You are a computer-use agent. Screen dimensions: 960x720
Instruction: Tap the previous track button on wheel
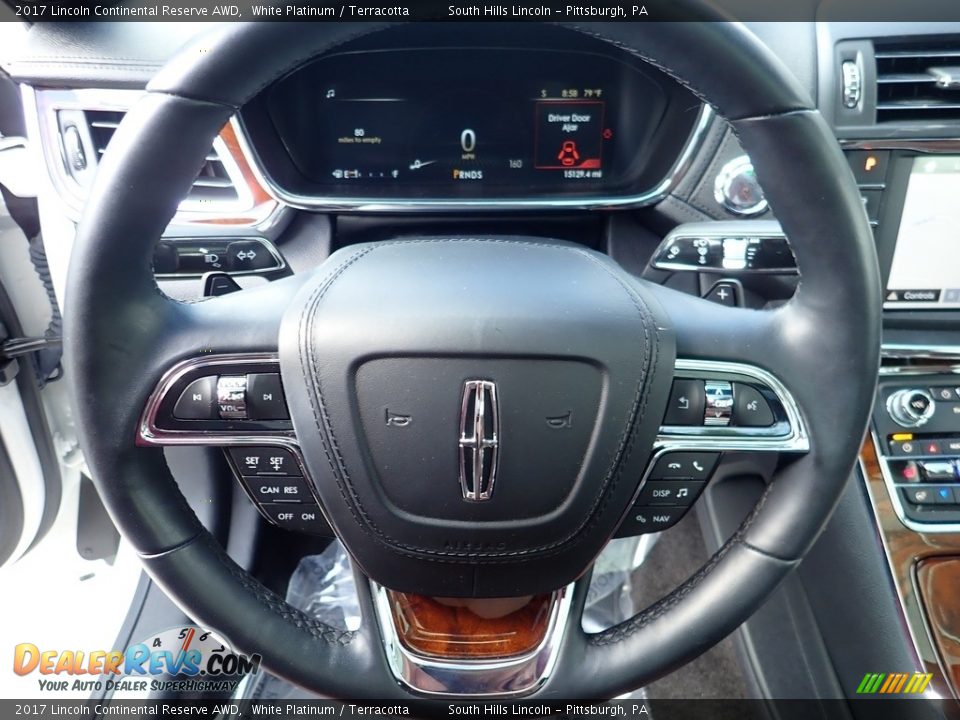tap(196, 398)
